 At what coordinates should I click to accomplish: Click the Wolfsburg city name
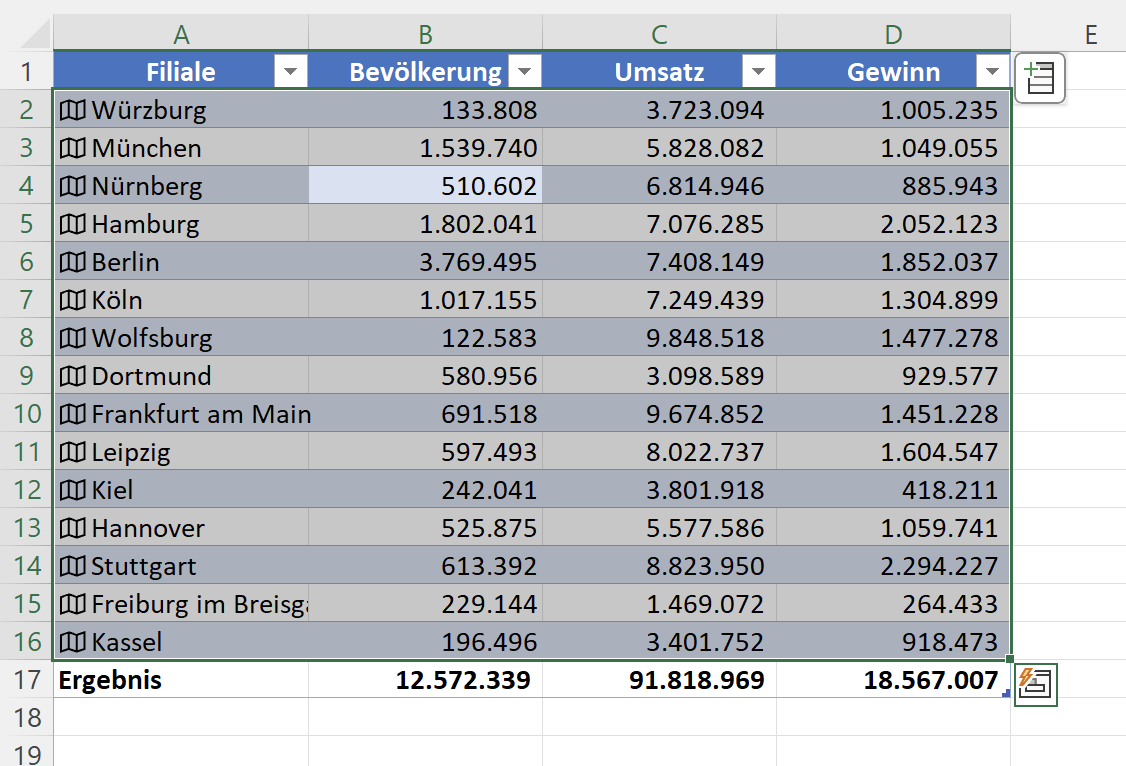point(152,339)
